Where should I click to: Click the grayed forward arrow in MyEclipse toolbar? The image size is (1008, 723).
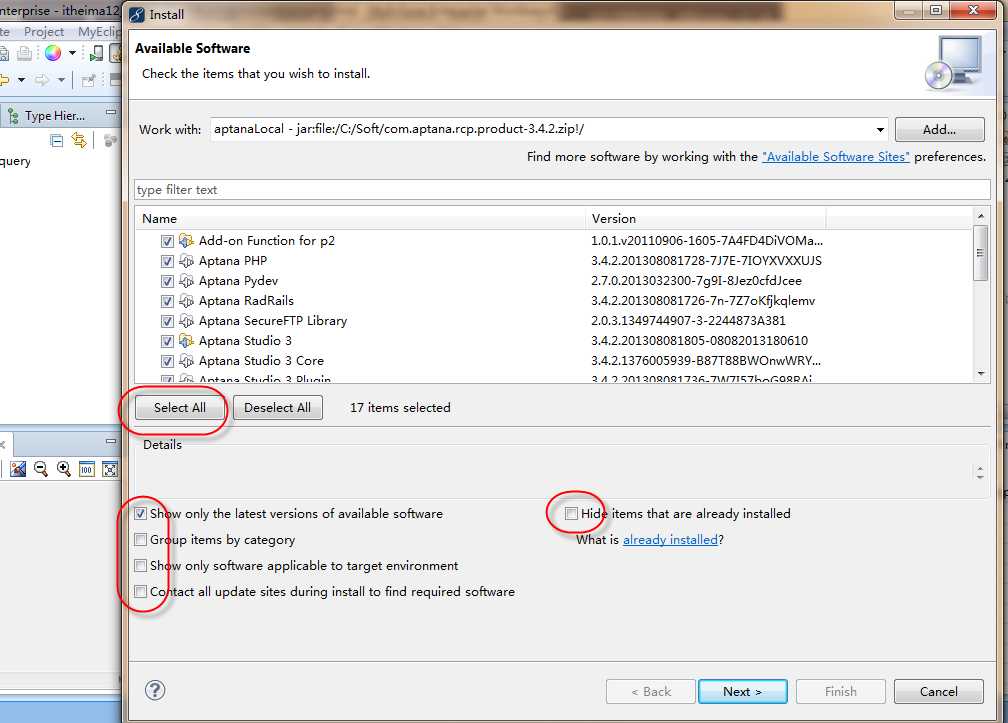coord(42,80)
